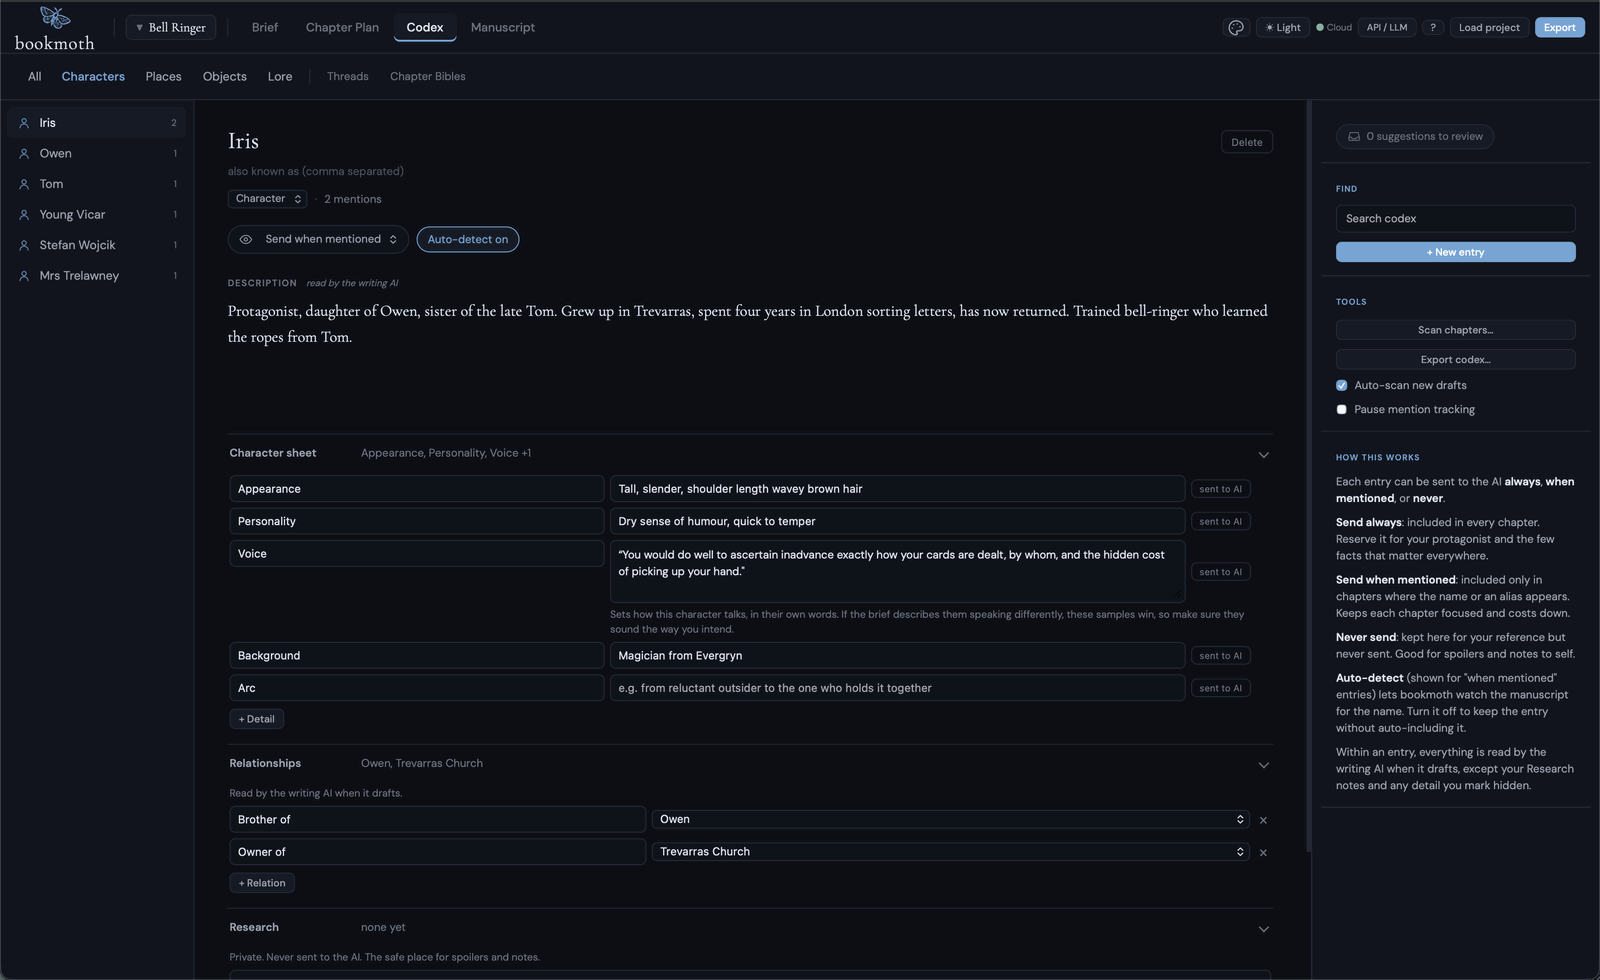Click Scan chapters…
Screen dimensions: 1600x980
1455,330
